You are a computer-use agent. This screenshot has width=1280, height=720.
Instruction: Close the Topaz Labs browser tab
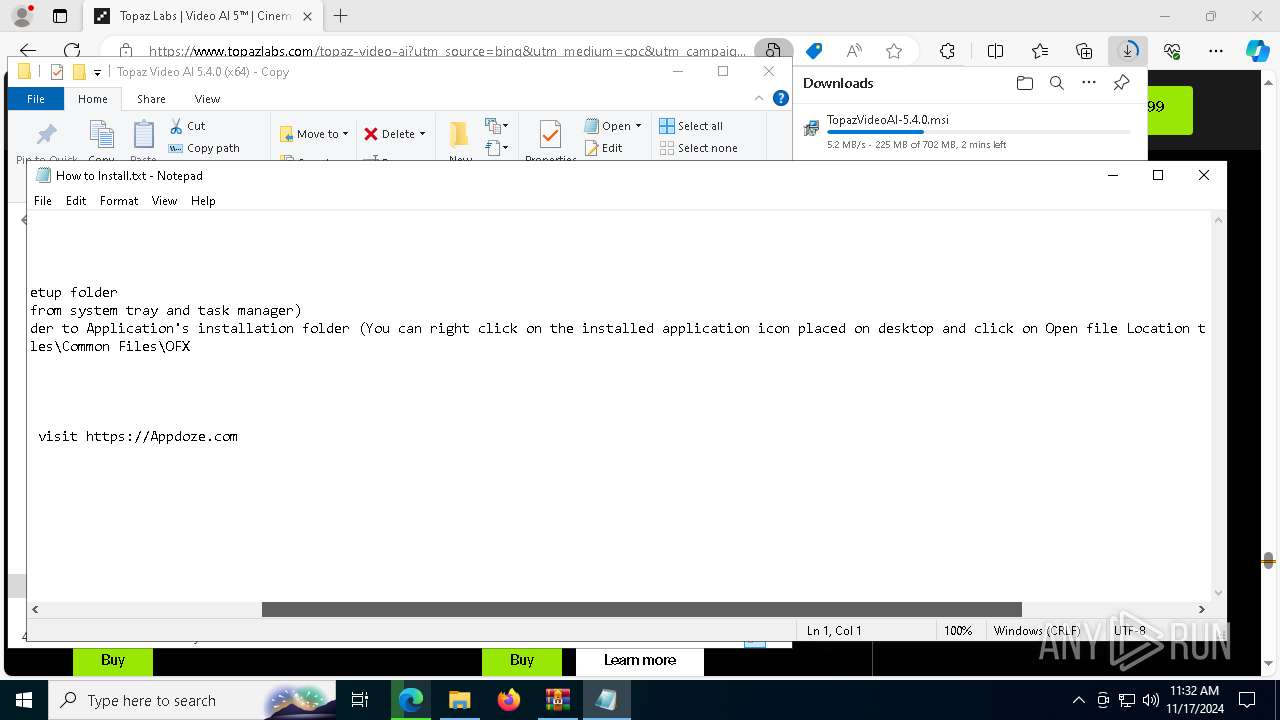point(308,16)
